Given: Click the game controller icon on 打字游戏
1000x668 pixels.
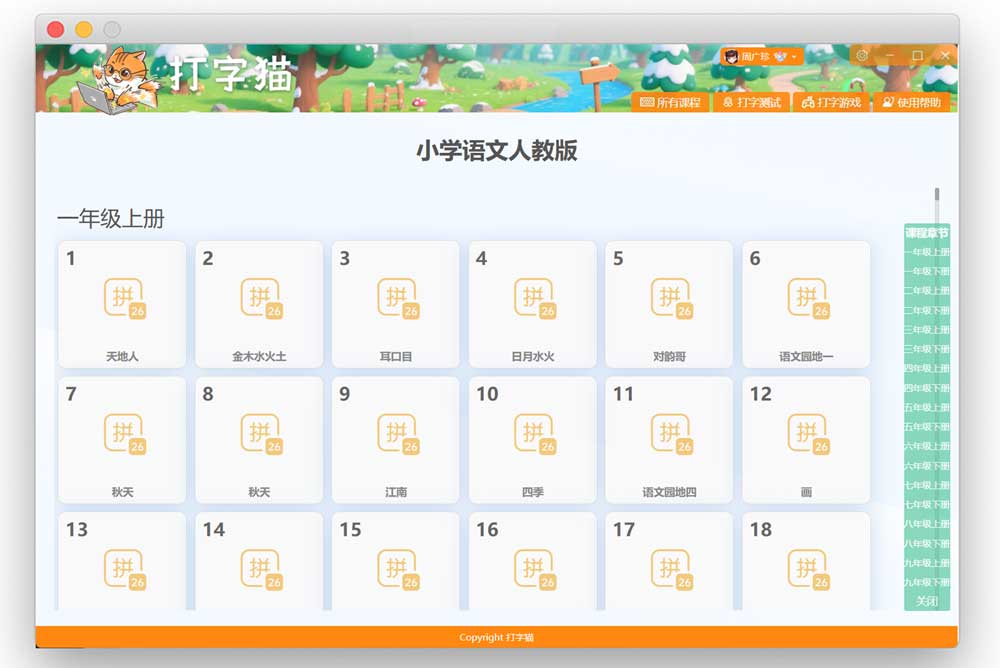Looking at the screenshot, I should [808, 101].
